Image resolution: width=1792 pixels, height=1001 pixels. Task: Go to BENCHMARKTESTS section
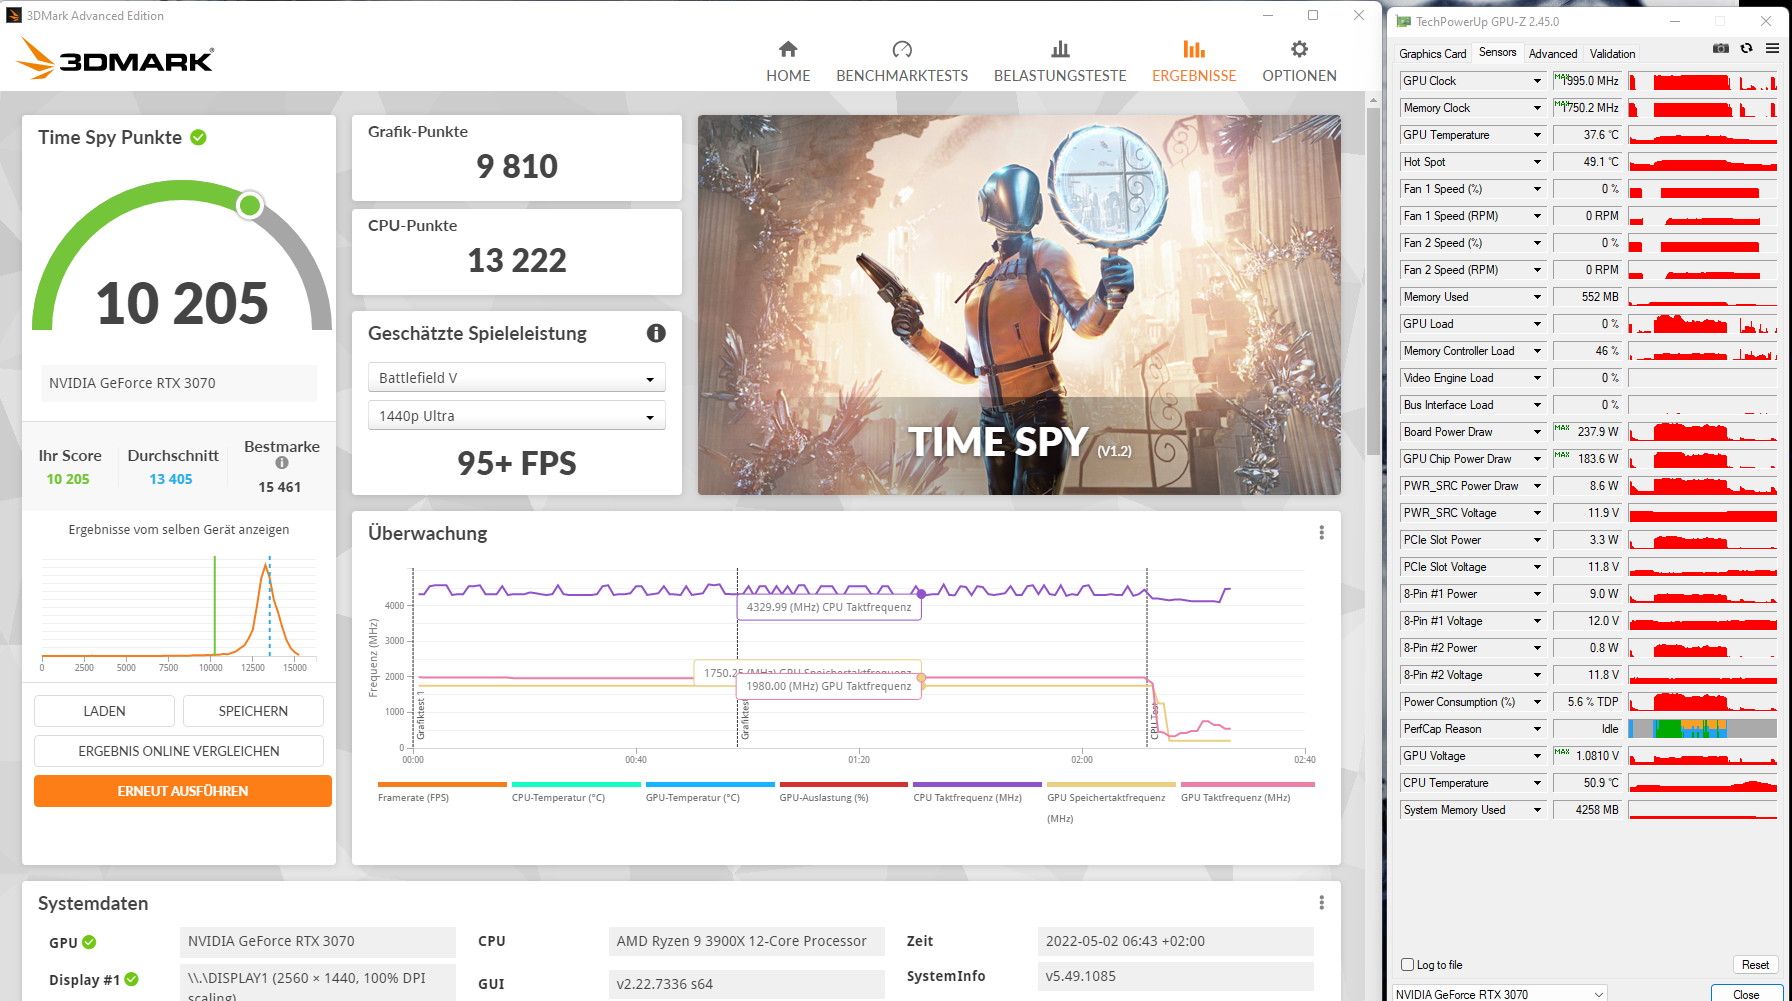click(902, 62)
